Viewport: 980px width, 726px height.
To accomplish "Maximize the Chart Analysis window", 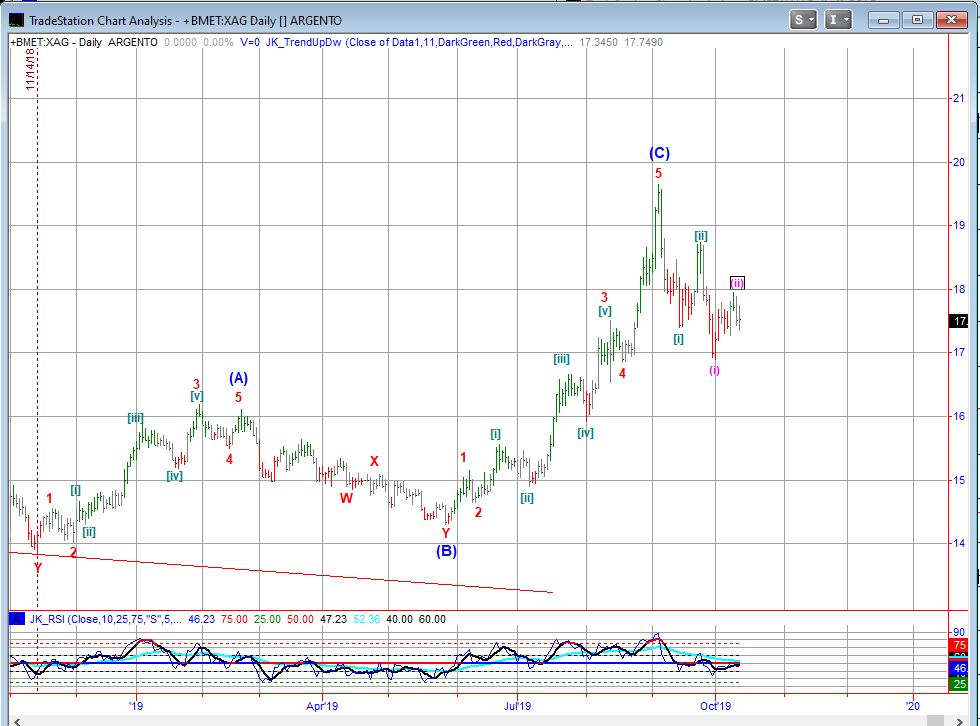I will pos(917,20).
